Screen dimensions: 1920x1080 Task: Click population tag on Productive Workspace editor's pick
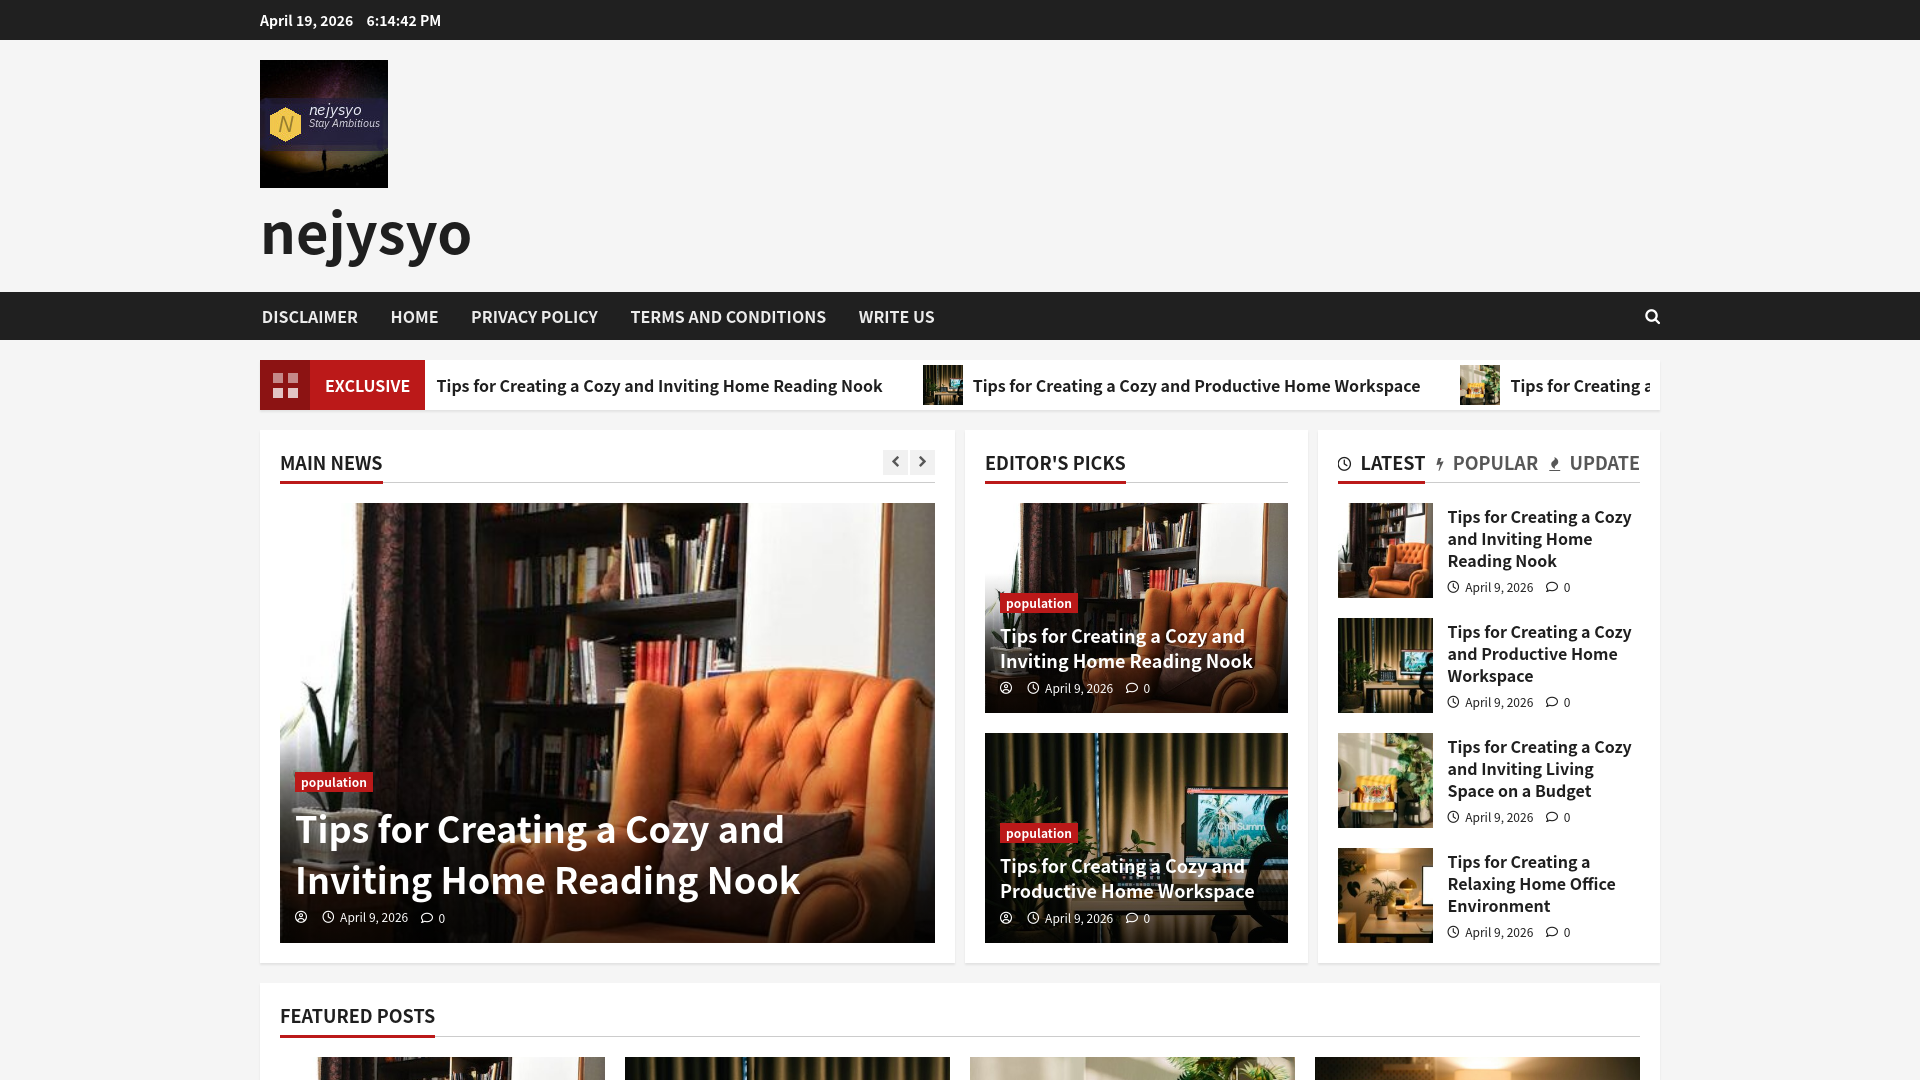click(x=1039, y=833)
